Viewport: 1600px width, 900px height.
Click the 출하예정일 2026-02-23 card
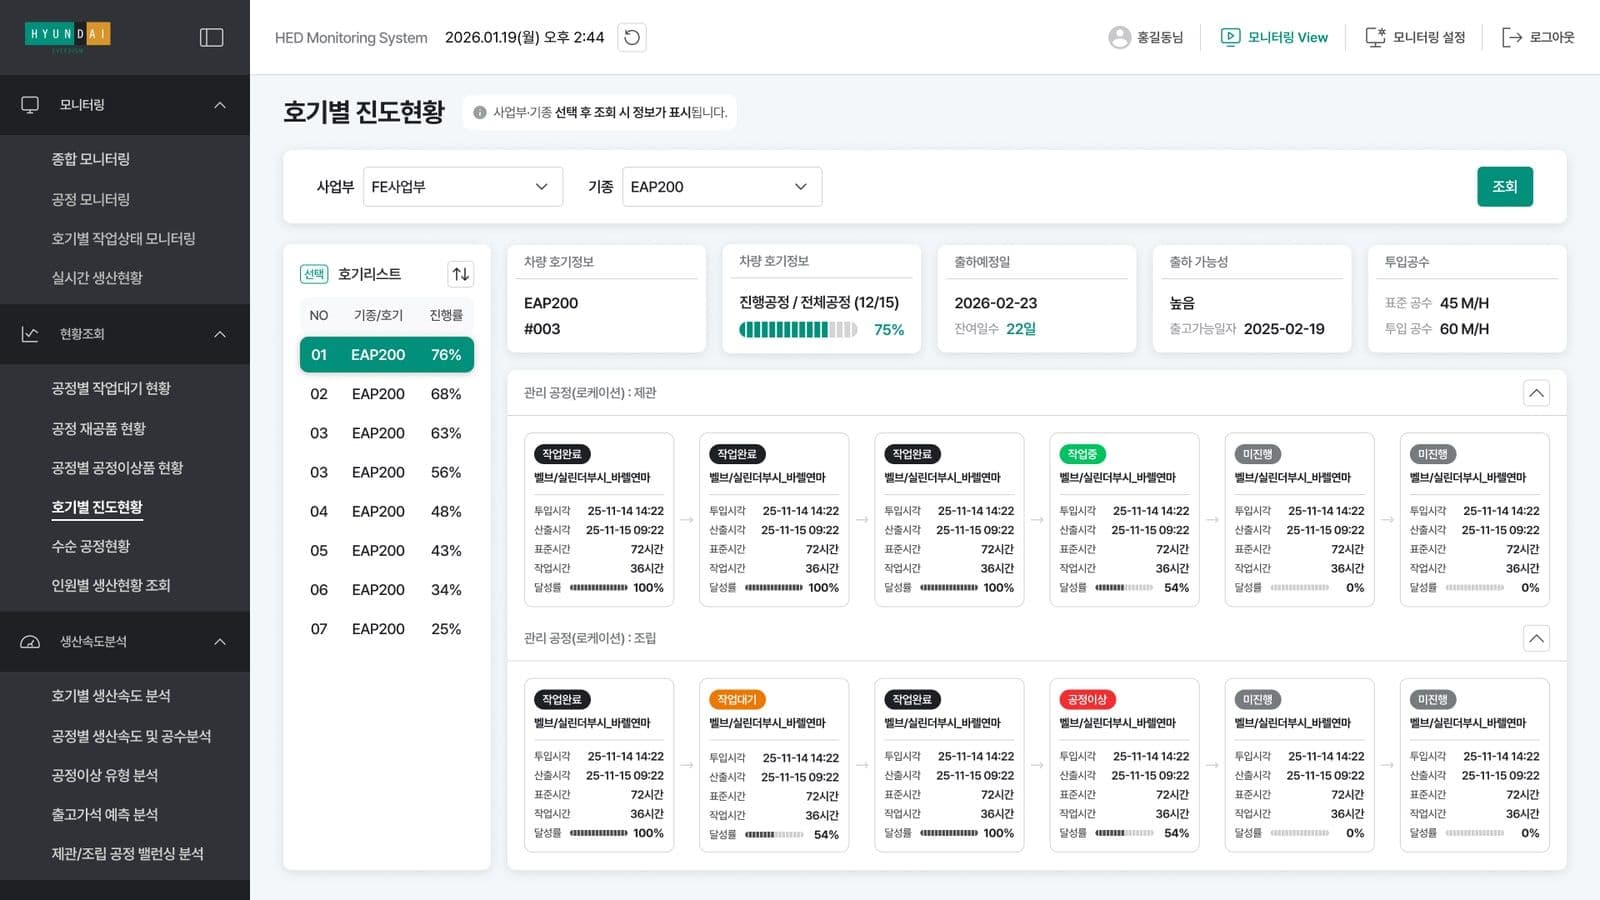coord(1037,299)
